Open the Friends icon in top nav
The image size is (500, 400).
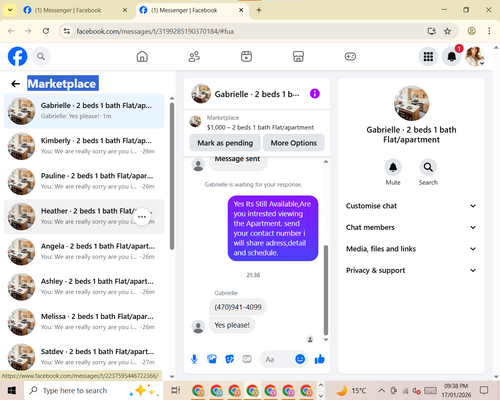194,56
